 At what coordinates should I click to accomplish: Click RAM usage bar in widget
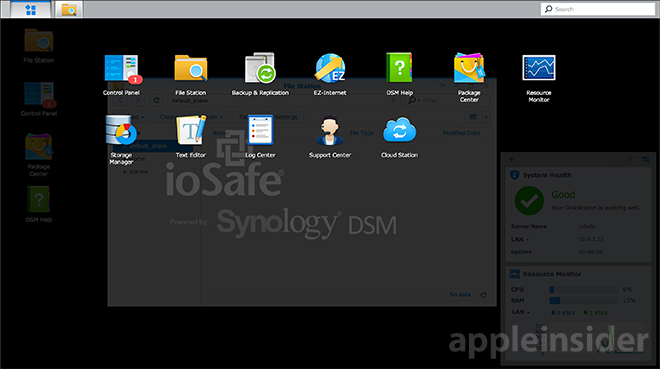point(583,300)
